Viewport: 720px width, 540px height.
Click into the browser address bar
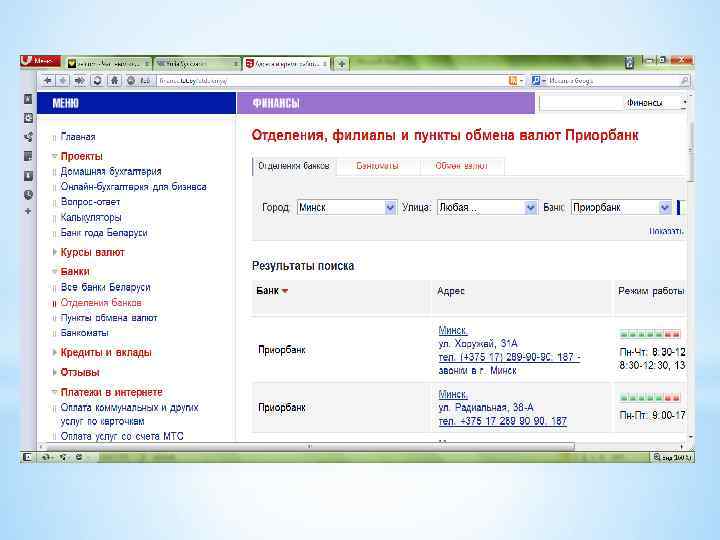331,81
